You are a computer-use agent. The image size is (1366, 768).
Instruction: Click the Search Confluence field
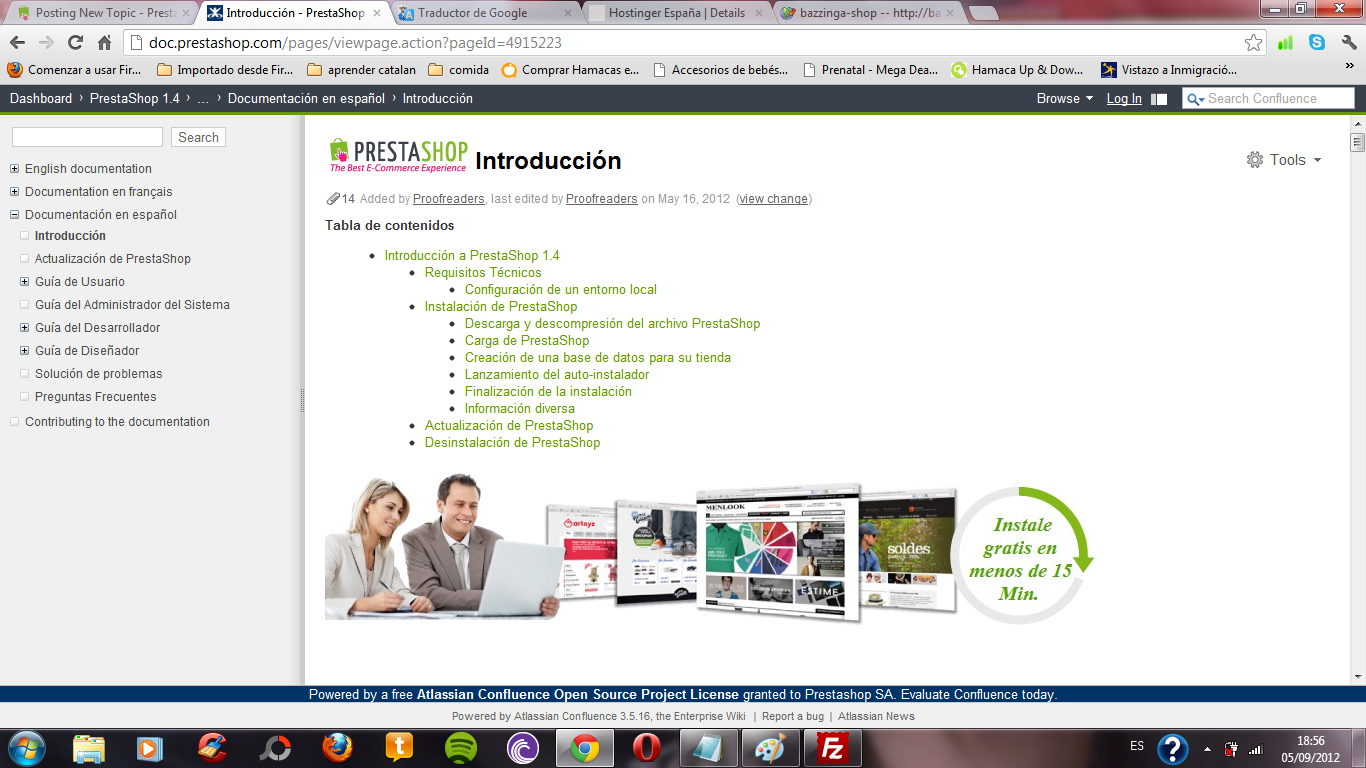pos(1268,98)
